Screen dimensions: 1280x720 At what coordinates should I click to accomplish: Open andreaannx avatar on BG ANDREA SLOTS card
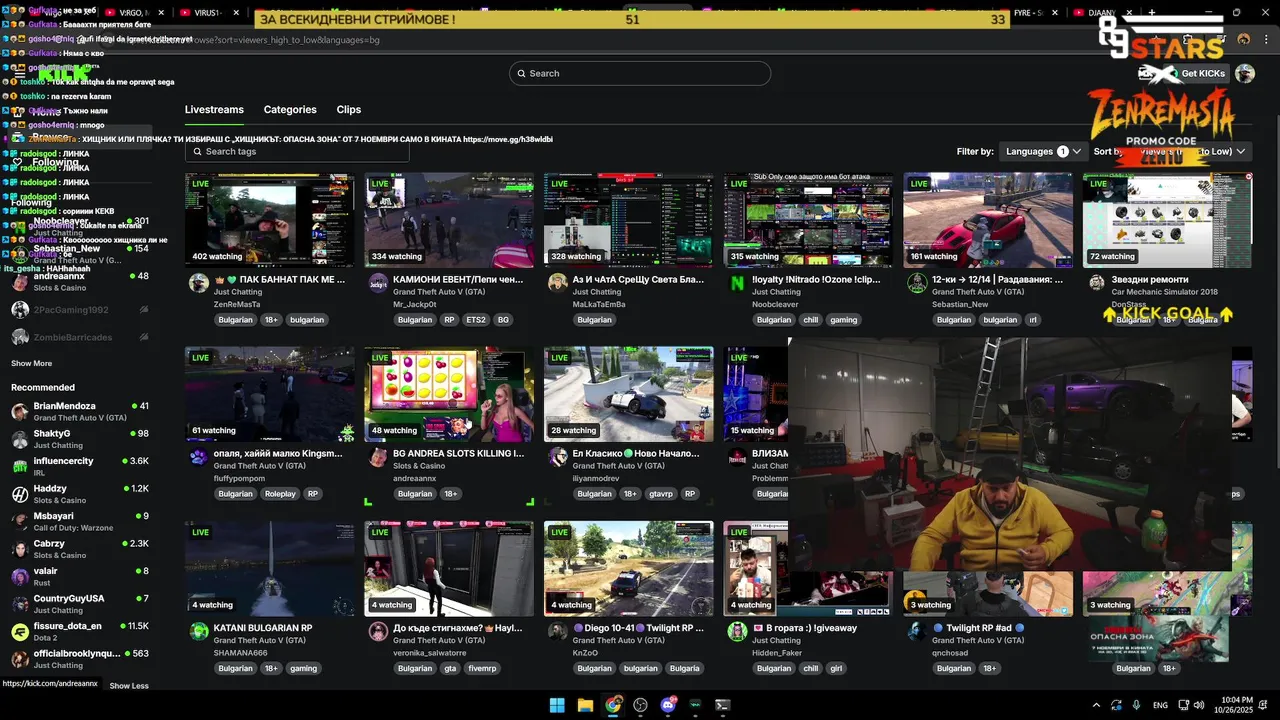click(x=378, y=457)
